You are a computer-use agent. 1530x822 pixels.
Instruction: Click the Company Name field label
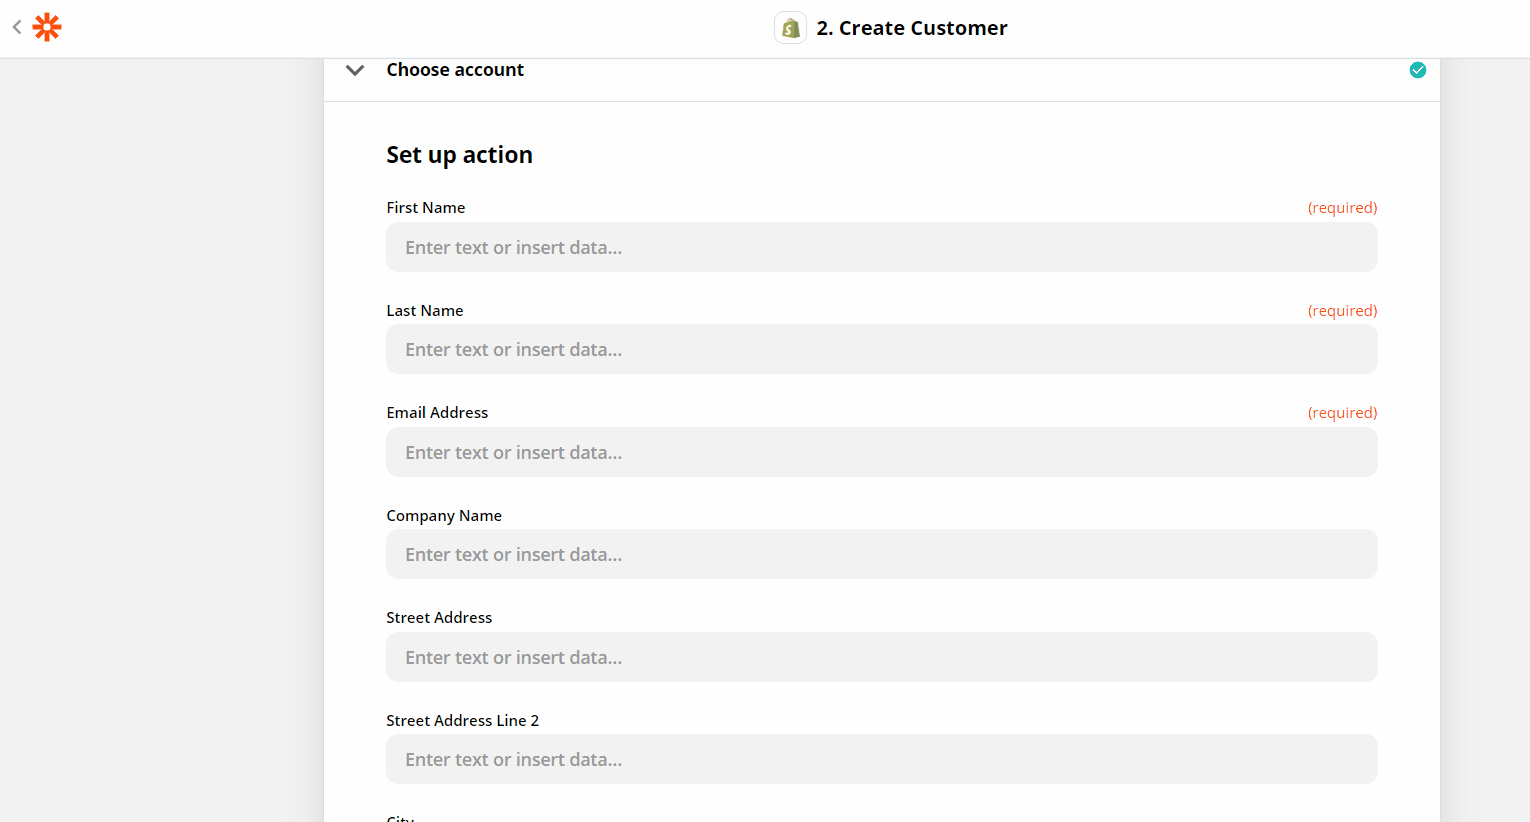(444, 516)
